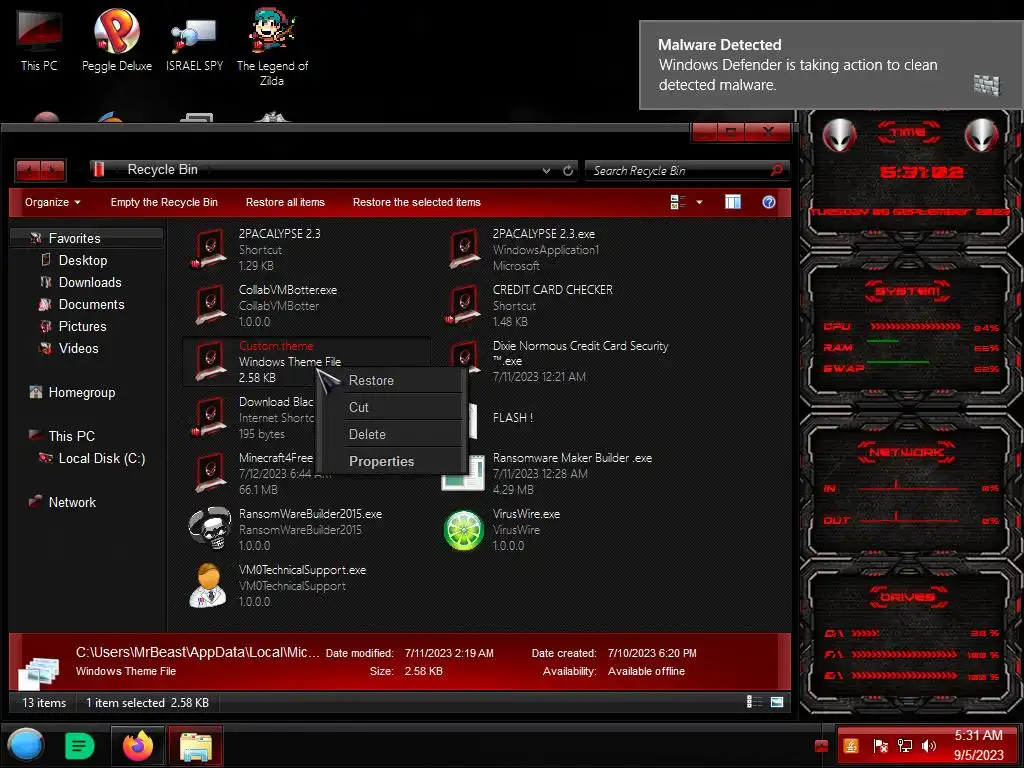Open the Organize dropdown menu
Viewport: 1024px width, 768px height.
52,202
